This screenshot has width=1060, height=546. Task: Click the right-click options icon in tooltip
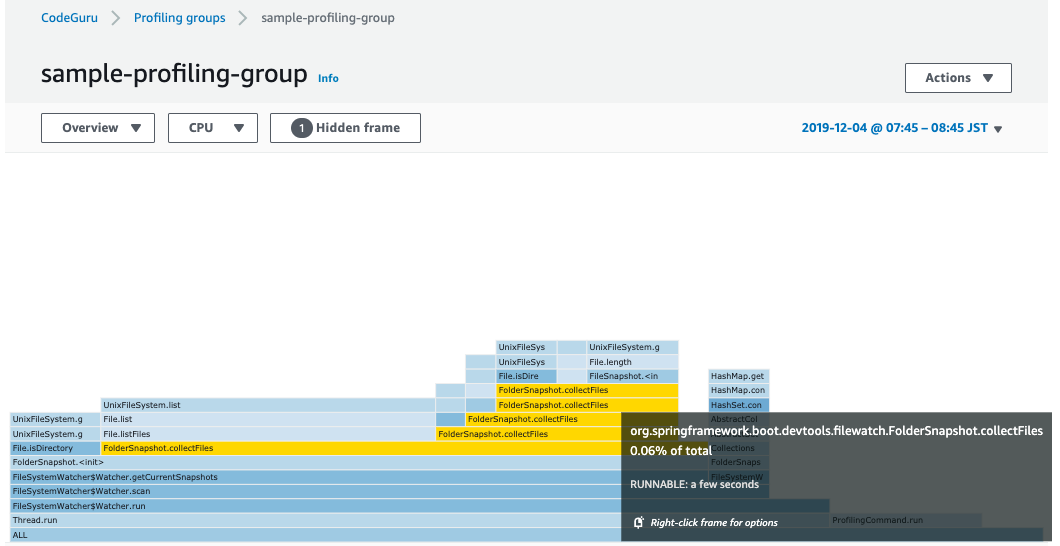[x=639, y=522]
